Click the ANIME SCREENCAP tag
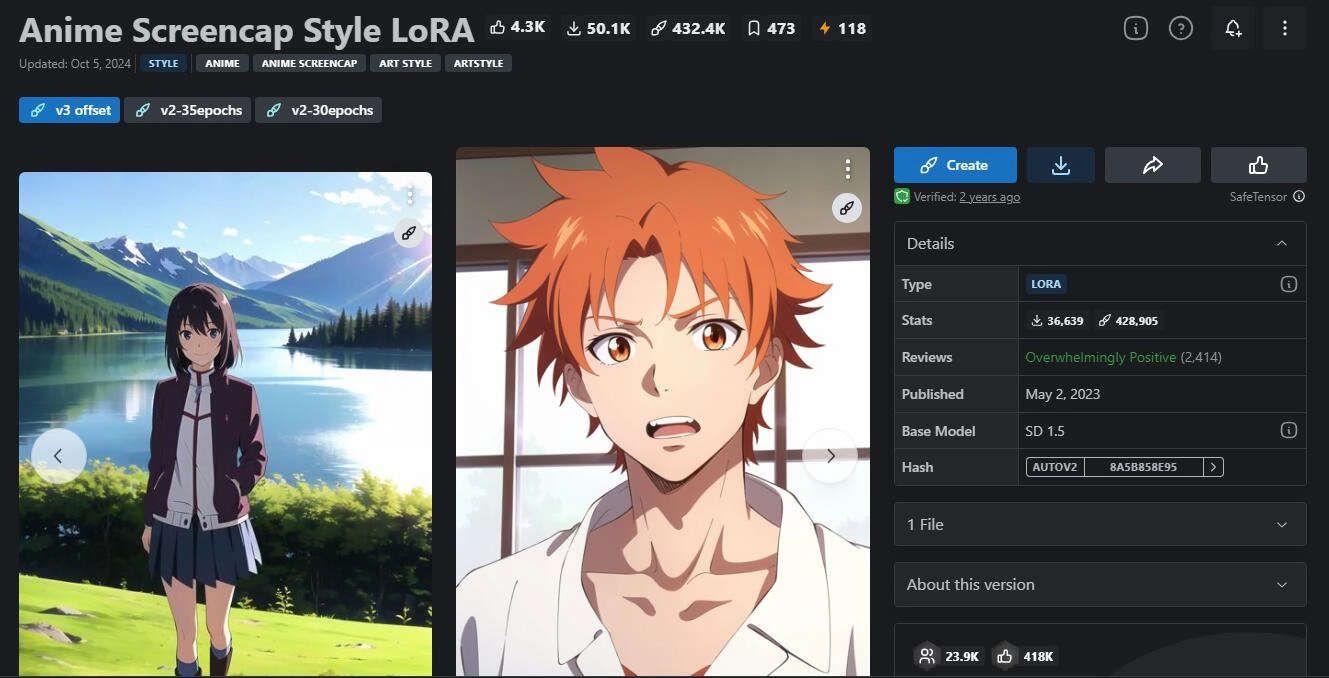The image size is (1329, 678). [309, 63]
